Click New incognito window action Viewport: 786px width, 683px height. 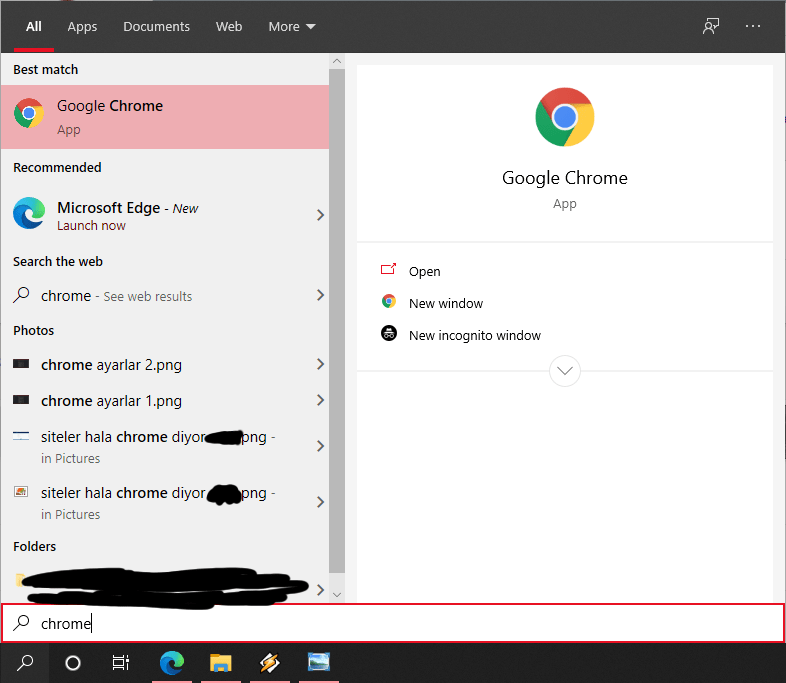coord(474,335)
